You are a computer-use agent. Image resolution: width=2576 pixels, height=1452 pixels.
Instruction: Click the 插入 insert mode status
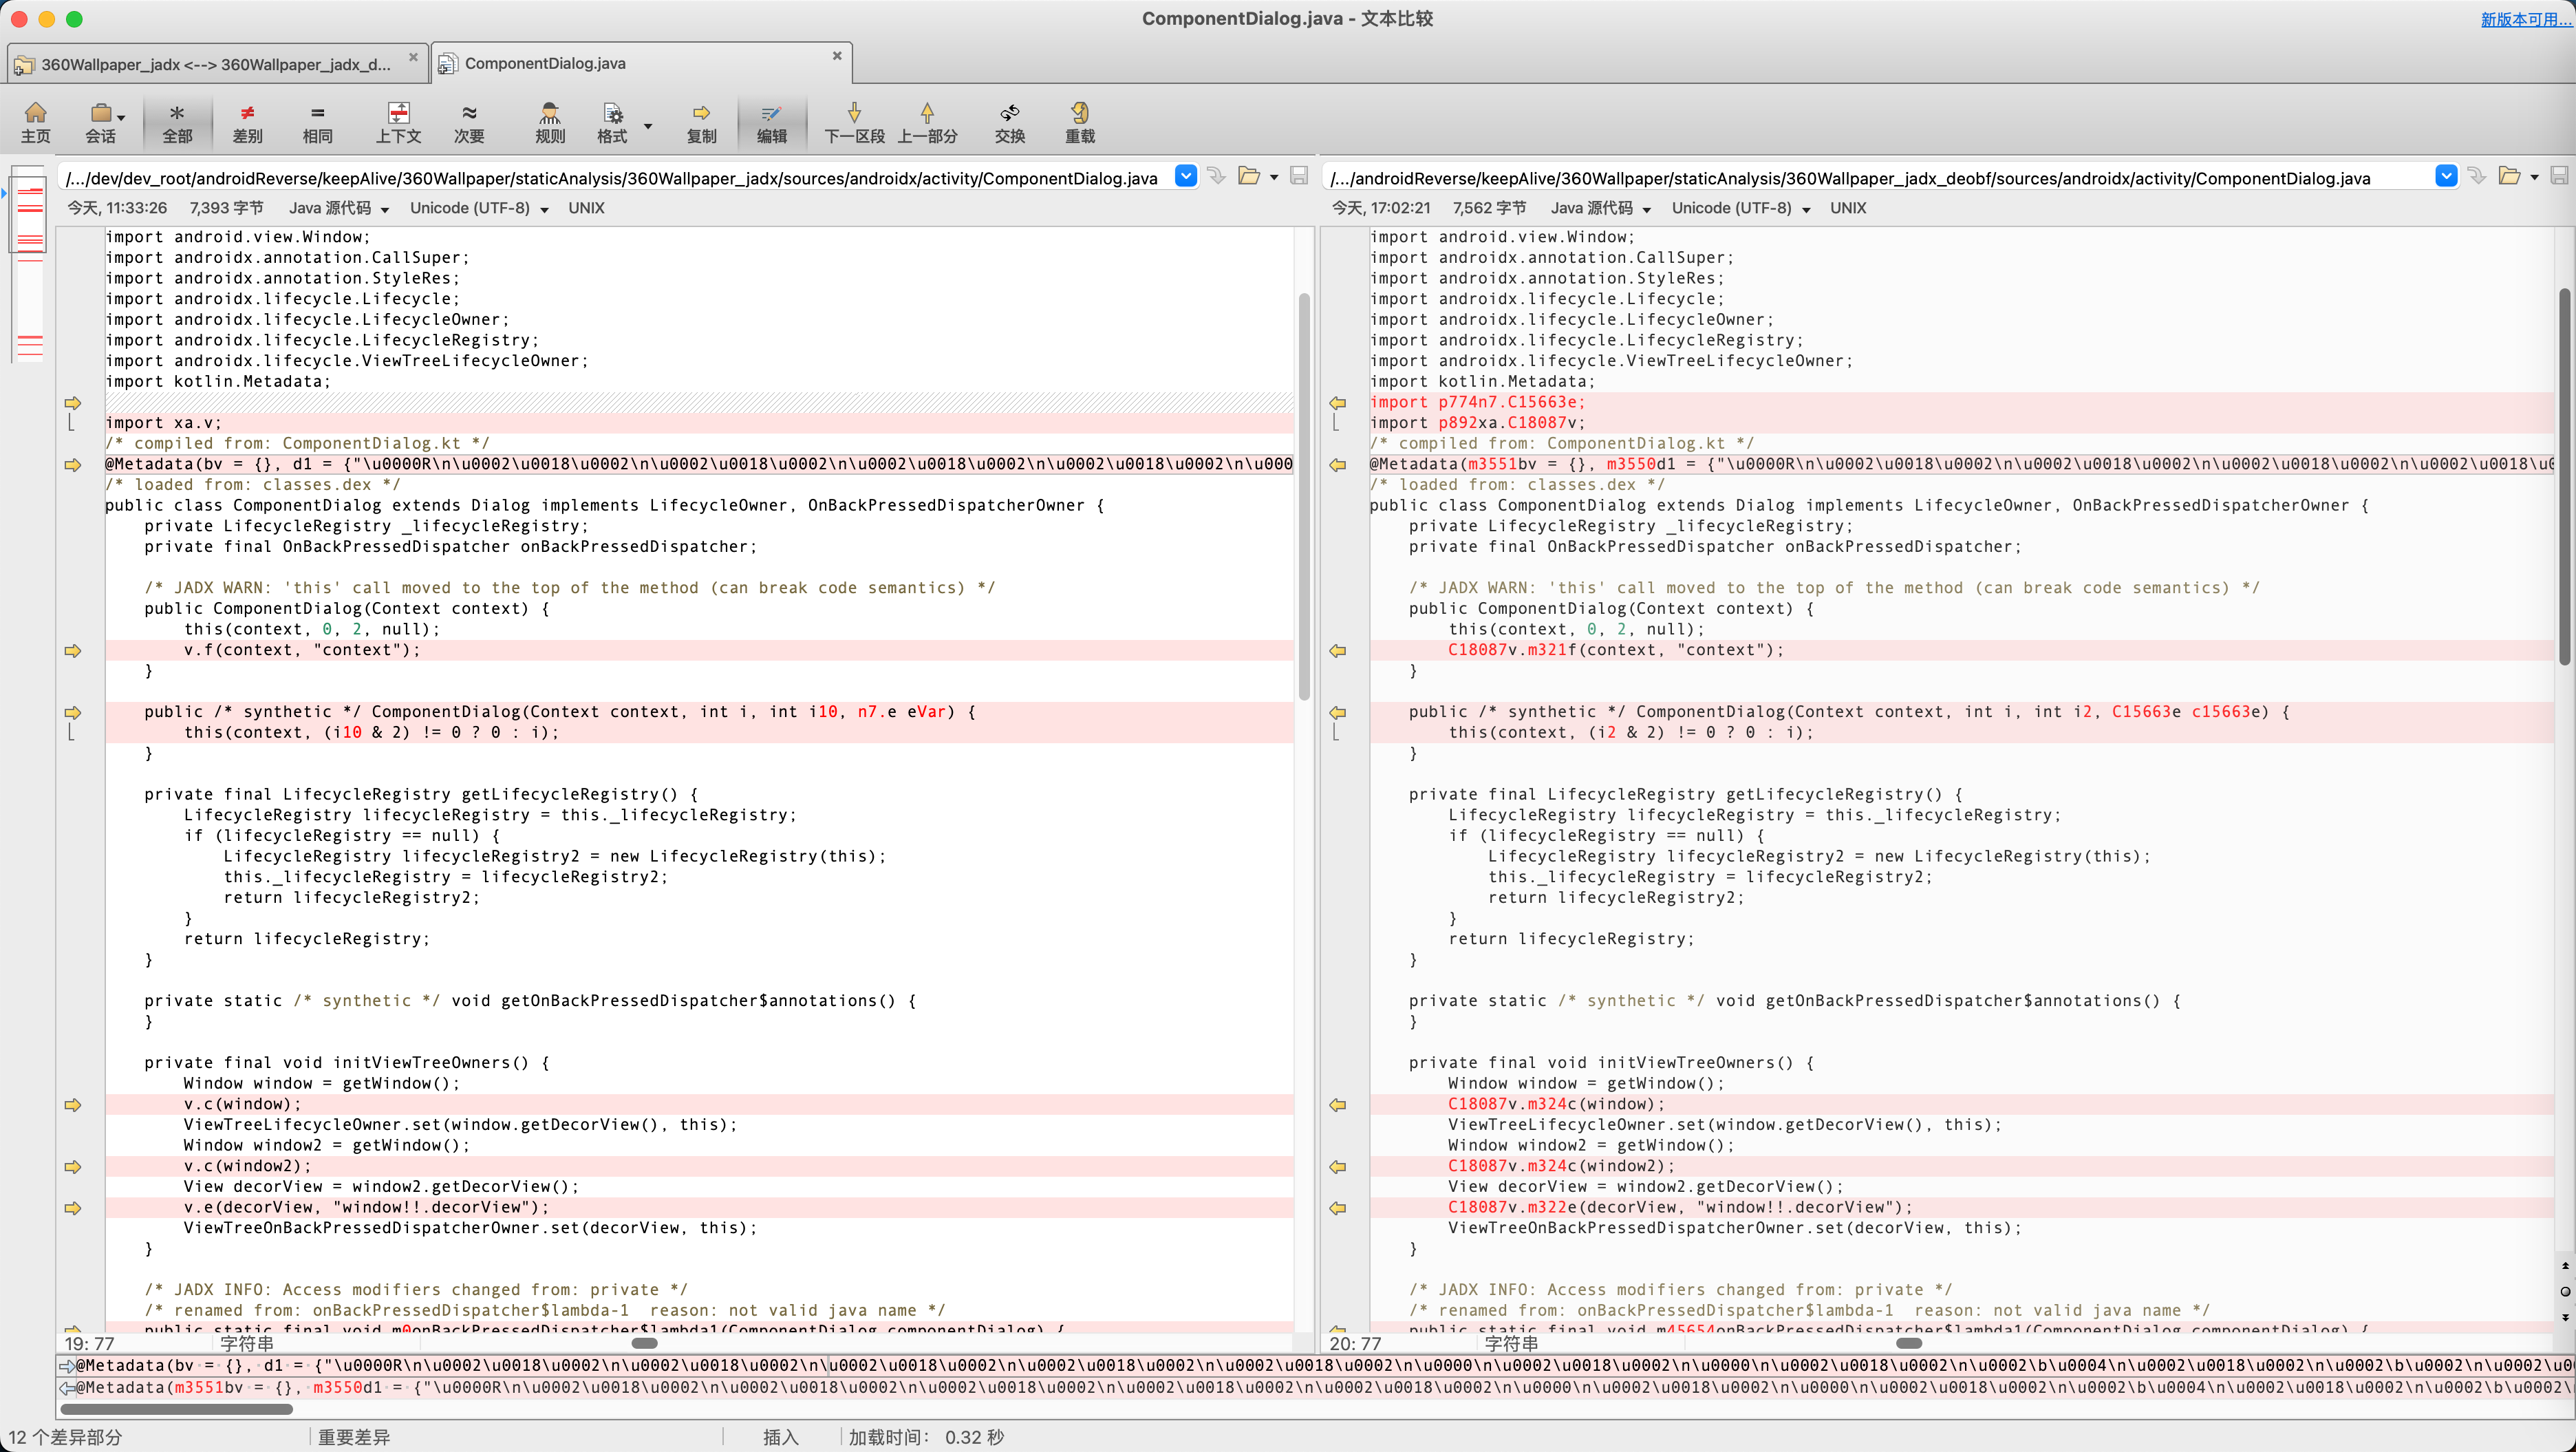[x=780, y=1437]
